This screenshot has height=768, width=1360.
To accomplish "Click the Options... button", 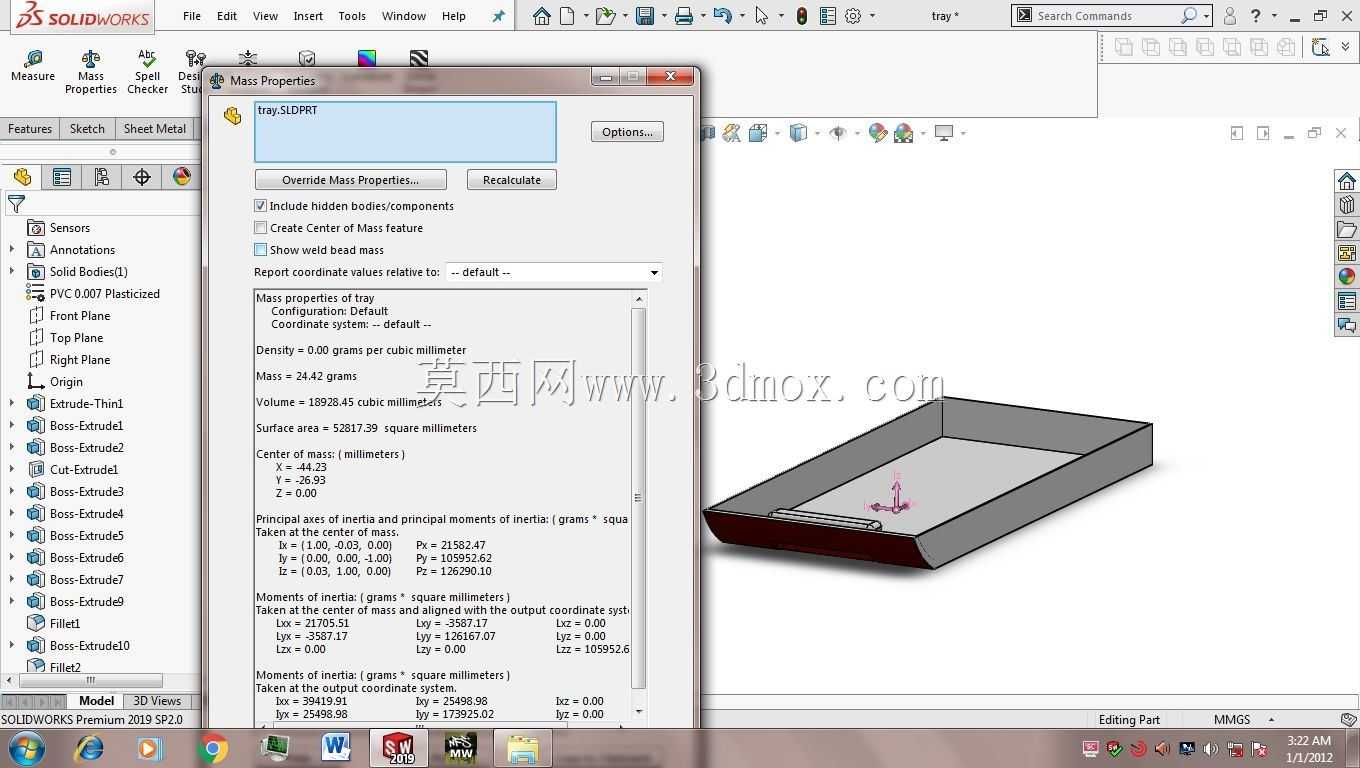I will tap(627, 132).
